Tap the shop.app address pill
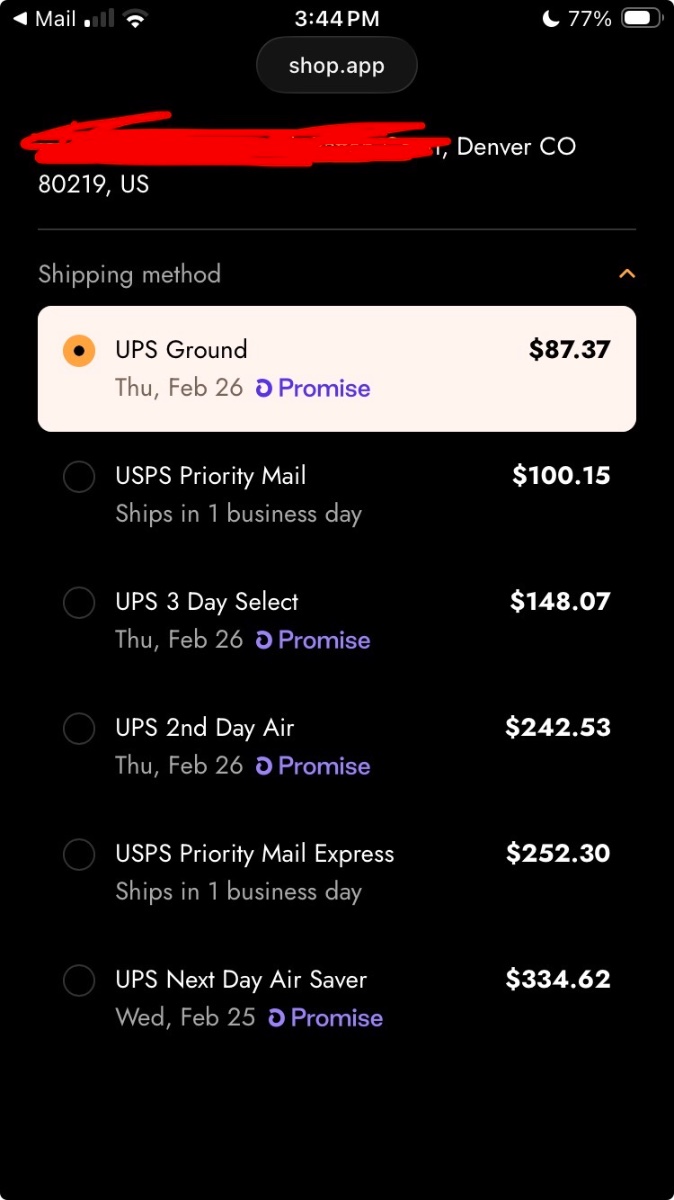This screenshot has height=1200, width=674. pos(336,66)
